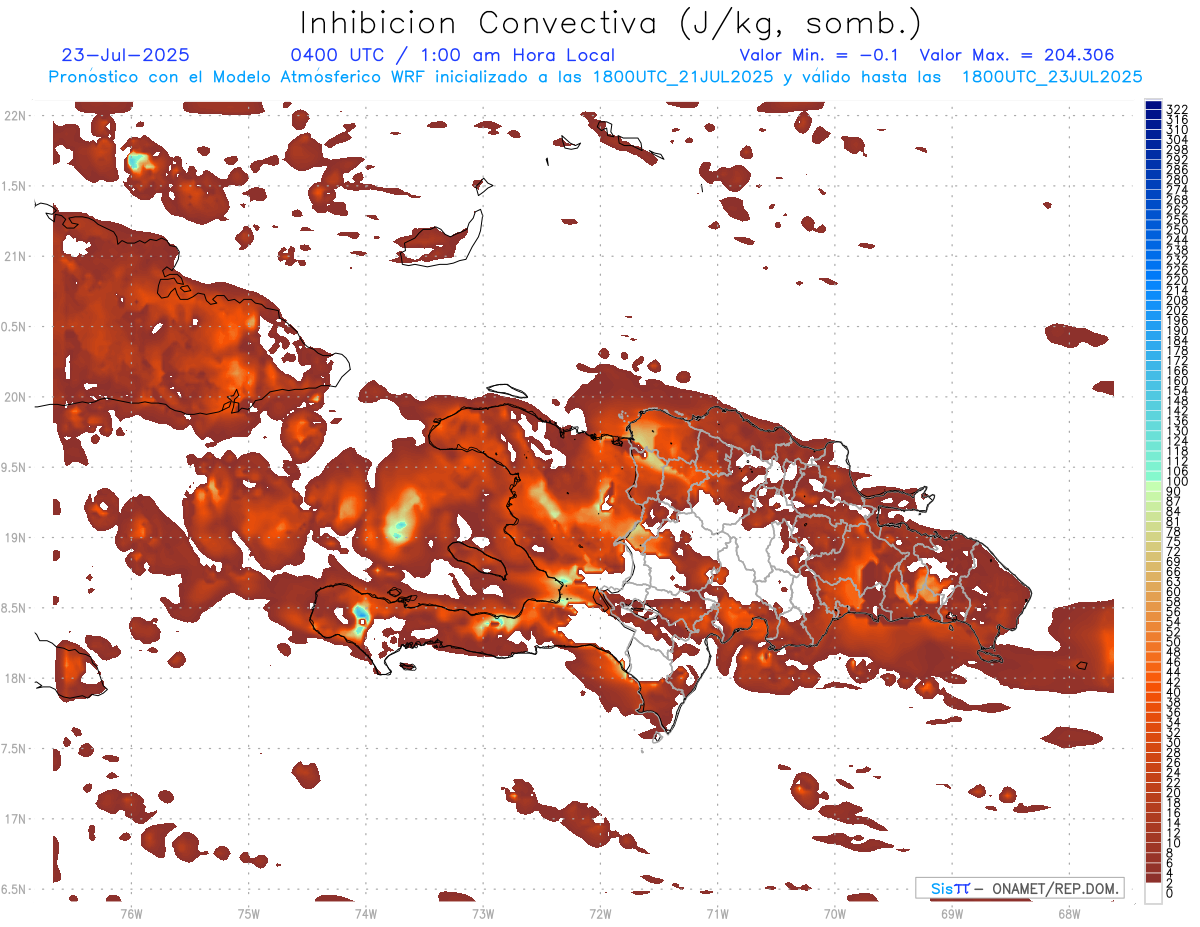Click the '1.5N' latitude label
1200x927 pixels.
pyautogui.click(x=15, y=186)
